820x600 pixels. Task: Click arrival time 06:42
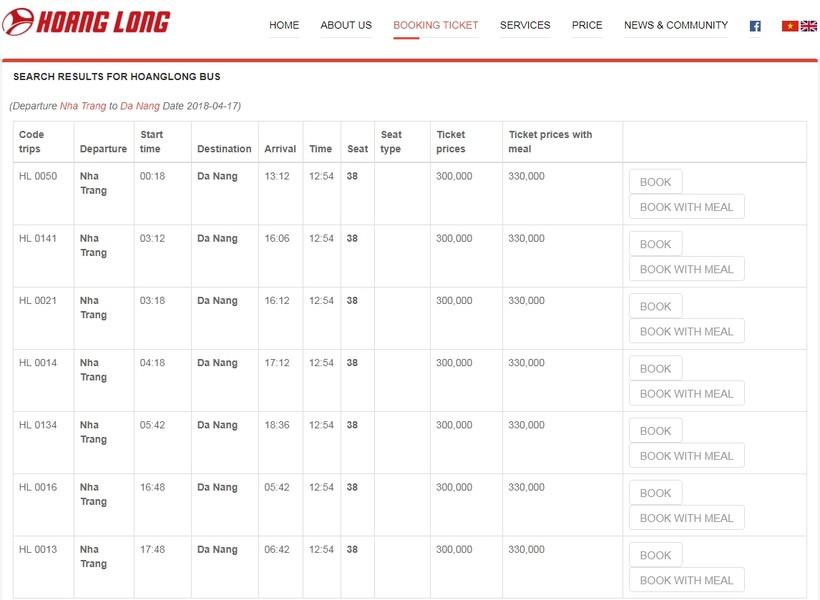click(x=277, y=549)
